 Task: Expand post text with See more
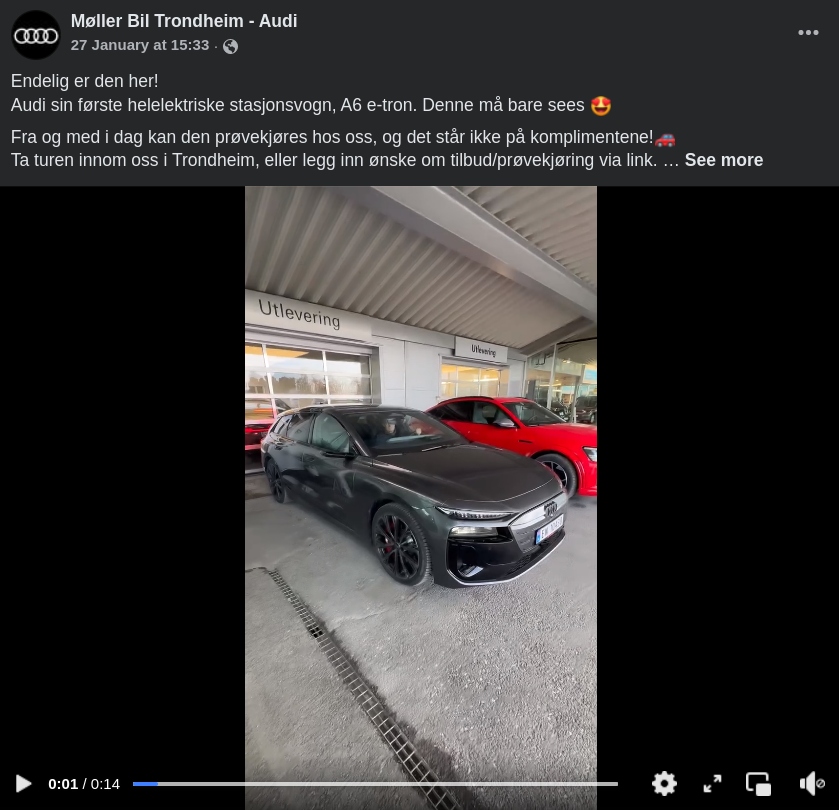(723, 160)
